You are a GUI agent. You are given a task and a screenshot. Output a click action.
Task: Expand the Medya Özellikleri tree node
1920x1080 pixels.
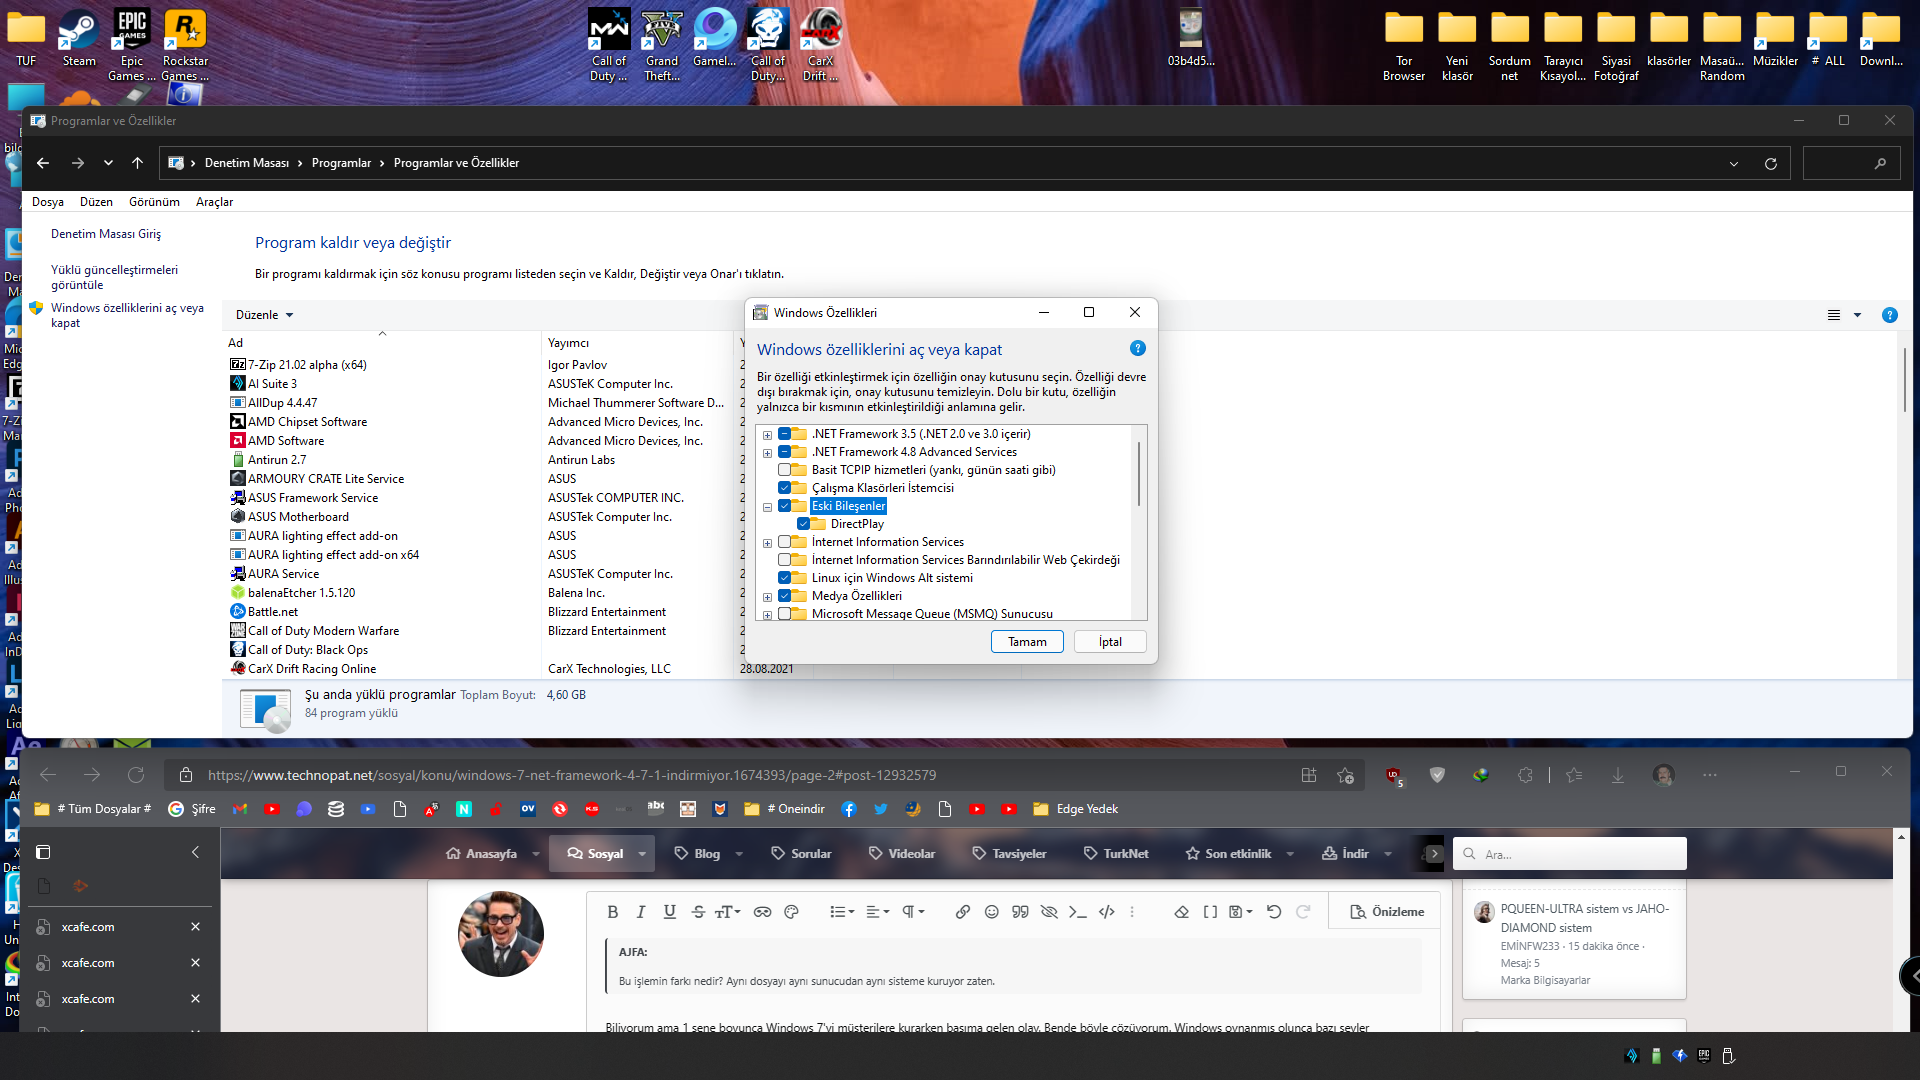pos(767,597)
